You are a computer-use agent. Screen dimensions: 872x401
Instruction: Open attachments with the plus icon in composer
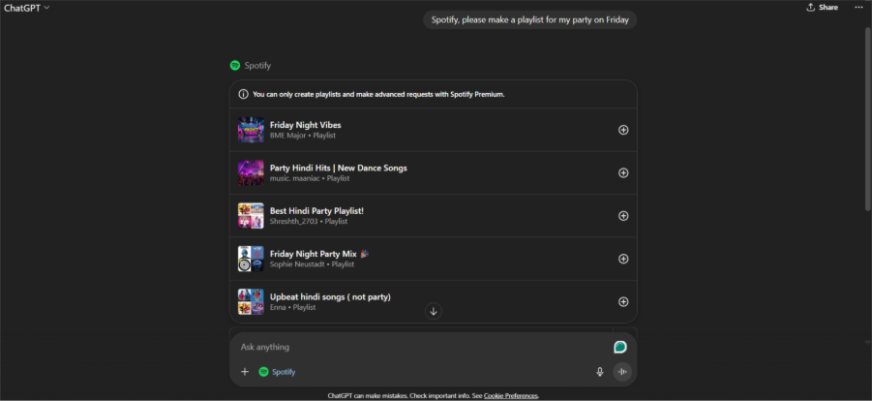[245, 372]
